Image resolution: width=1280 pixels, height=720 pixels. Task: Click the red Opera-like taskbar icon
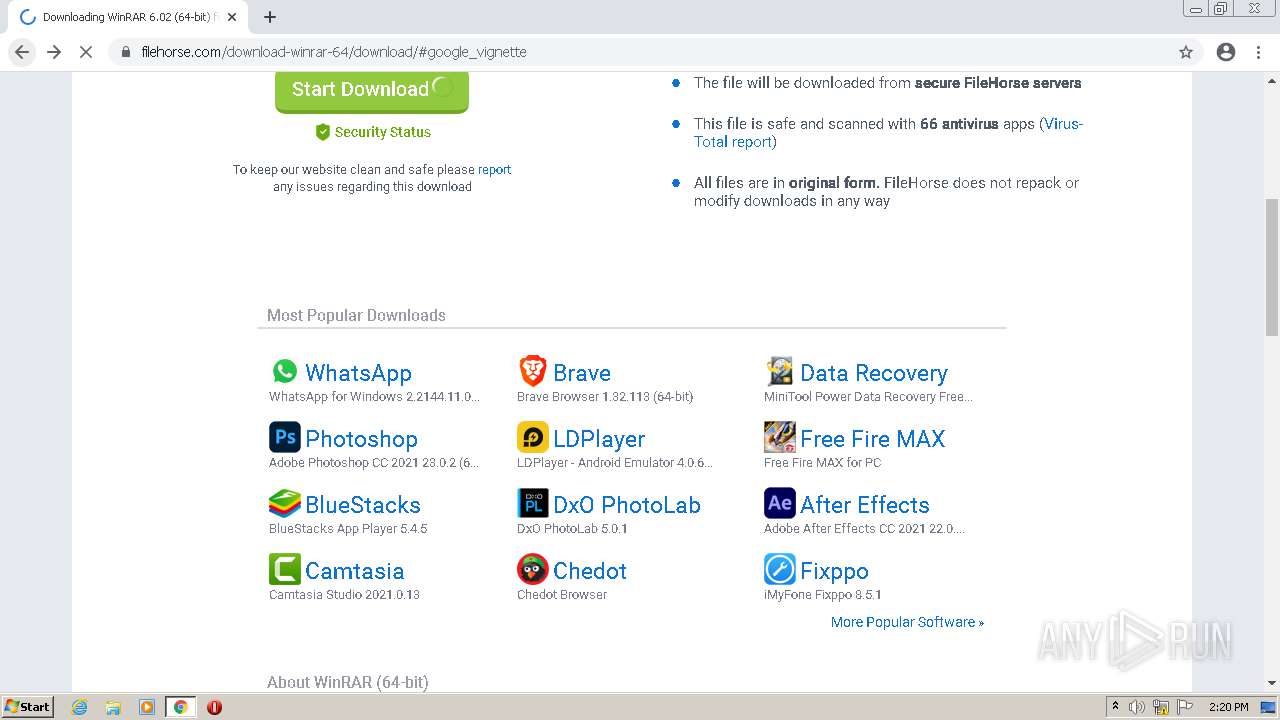pyautogui.click(x=214, y=707)
